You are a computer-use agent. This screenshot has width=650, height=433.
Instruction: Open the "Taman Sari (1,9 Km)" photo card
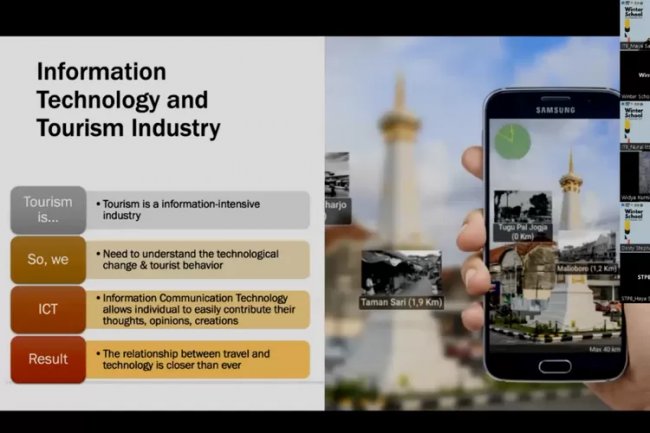click(x=401, y=280)
